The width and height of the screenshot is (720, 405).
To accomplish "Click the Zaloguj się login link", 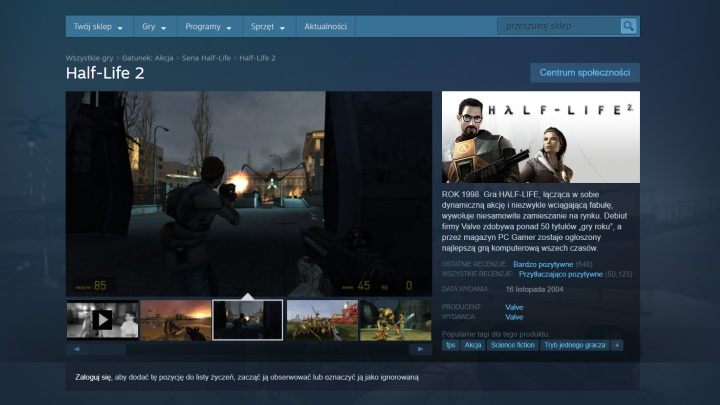I will 93,377.
